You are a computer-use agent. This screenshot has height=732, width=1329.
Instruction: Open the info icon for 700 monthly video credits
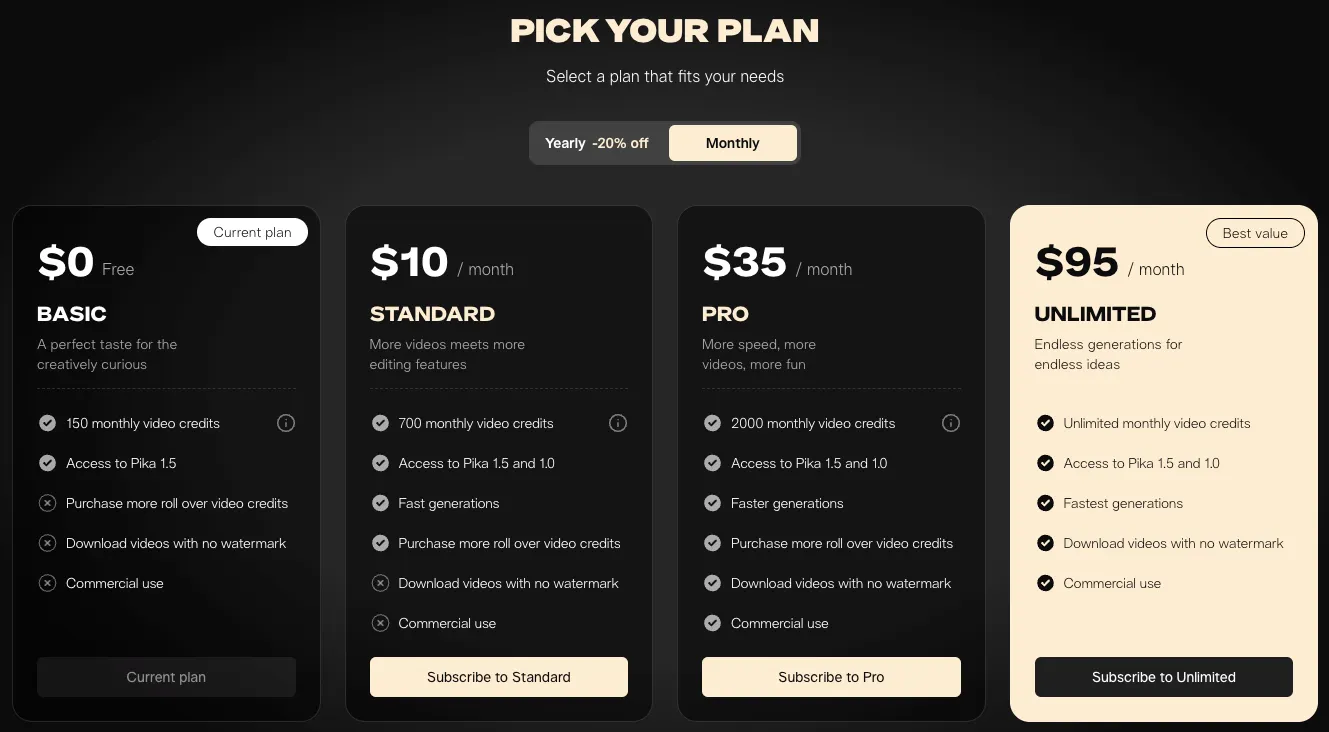(x=618, y=423)
